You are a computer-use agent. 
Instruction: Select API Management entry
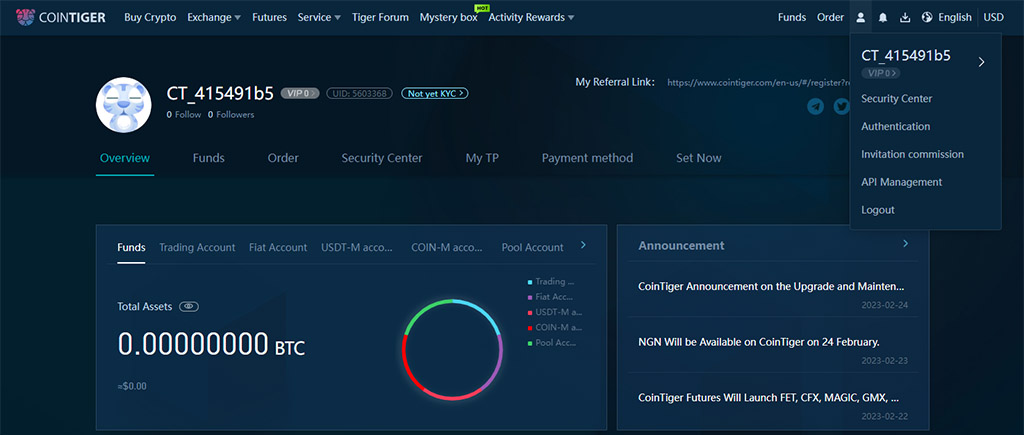[902, 182]
